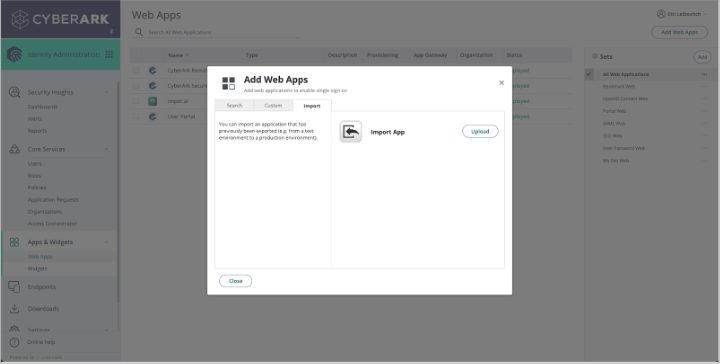Viewport: 721px width, 364px height.
Task: Select Web Apps in the sidebar
Action: click(x=40, y=256)
